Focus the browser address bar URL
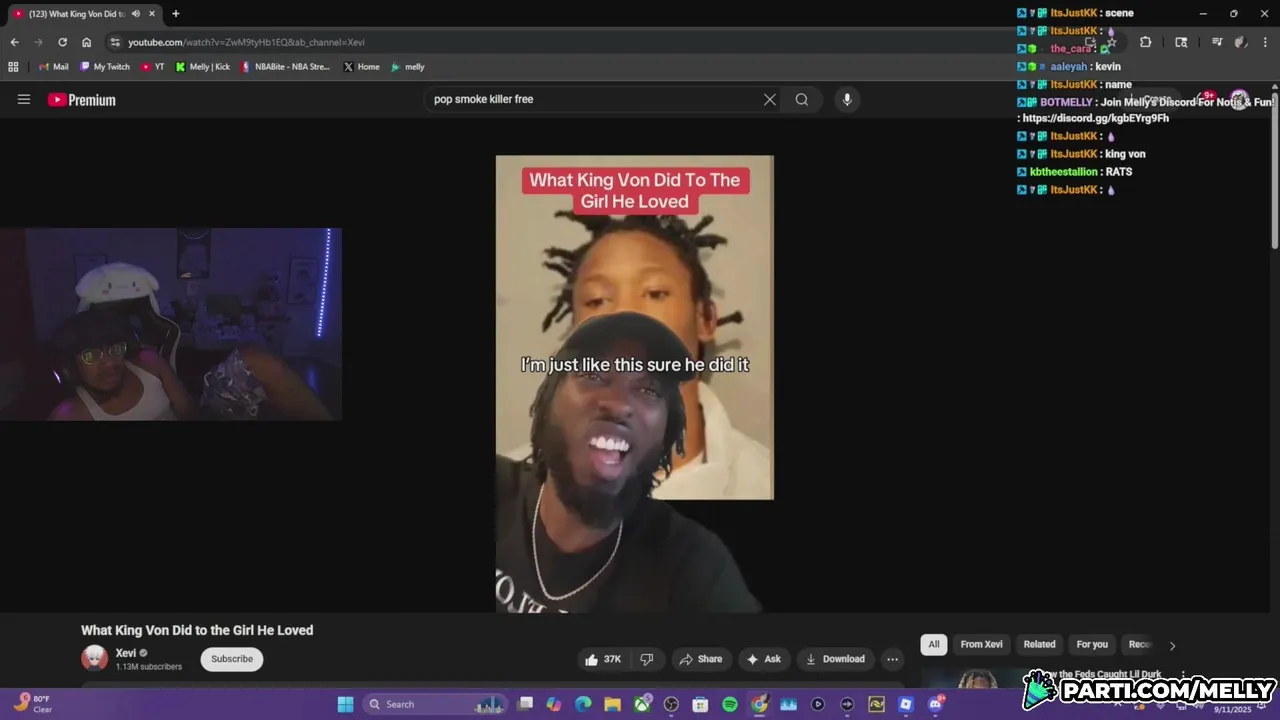This screenshot has height=720, width=1280. coord(246,42)
